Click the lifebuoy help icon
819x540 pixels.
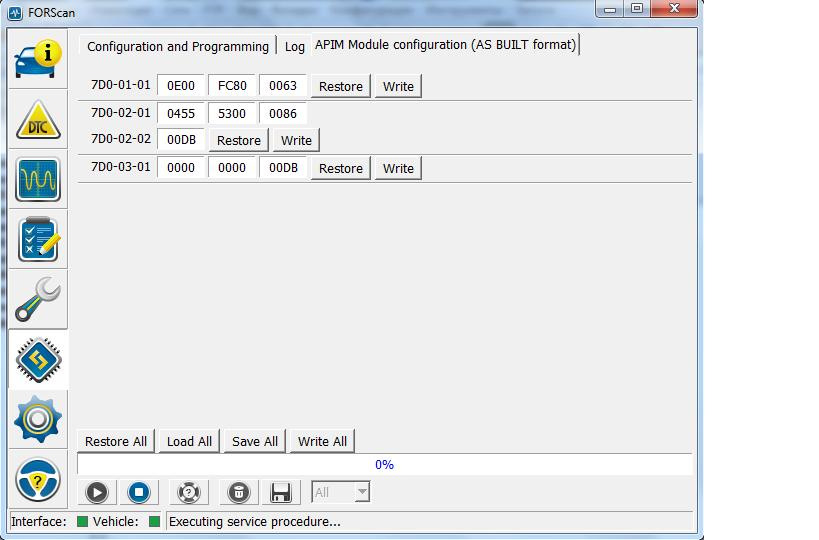click(189, 492)
